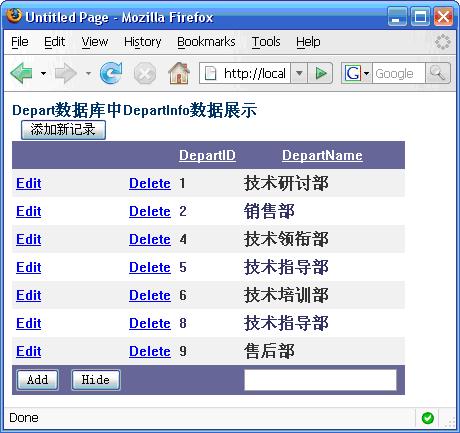
Task: Open the Google search engine selector dropdown
Action: point(357,73)
